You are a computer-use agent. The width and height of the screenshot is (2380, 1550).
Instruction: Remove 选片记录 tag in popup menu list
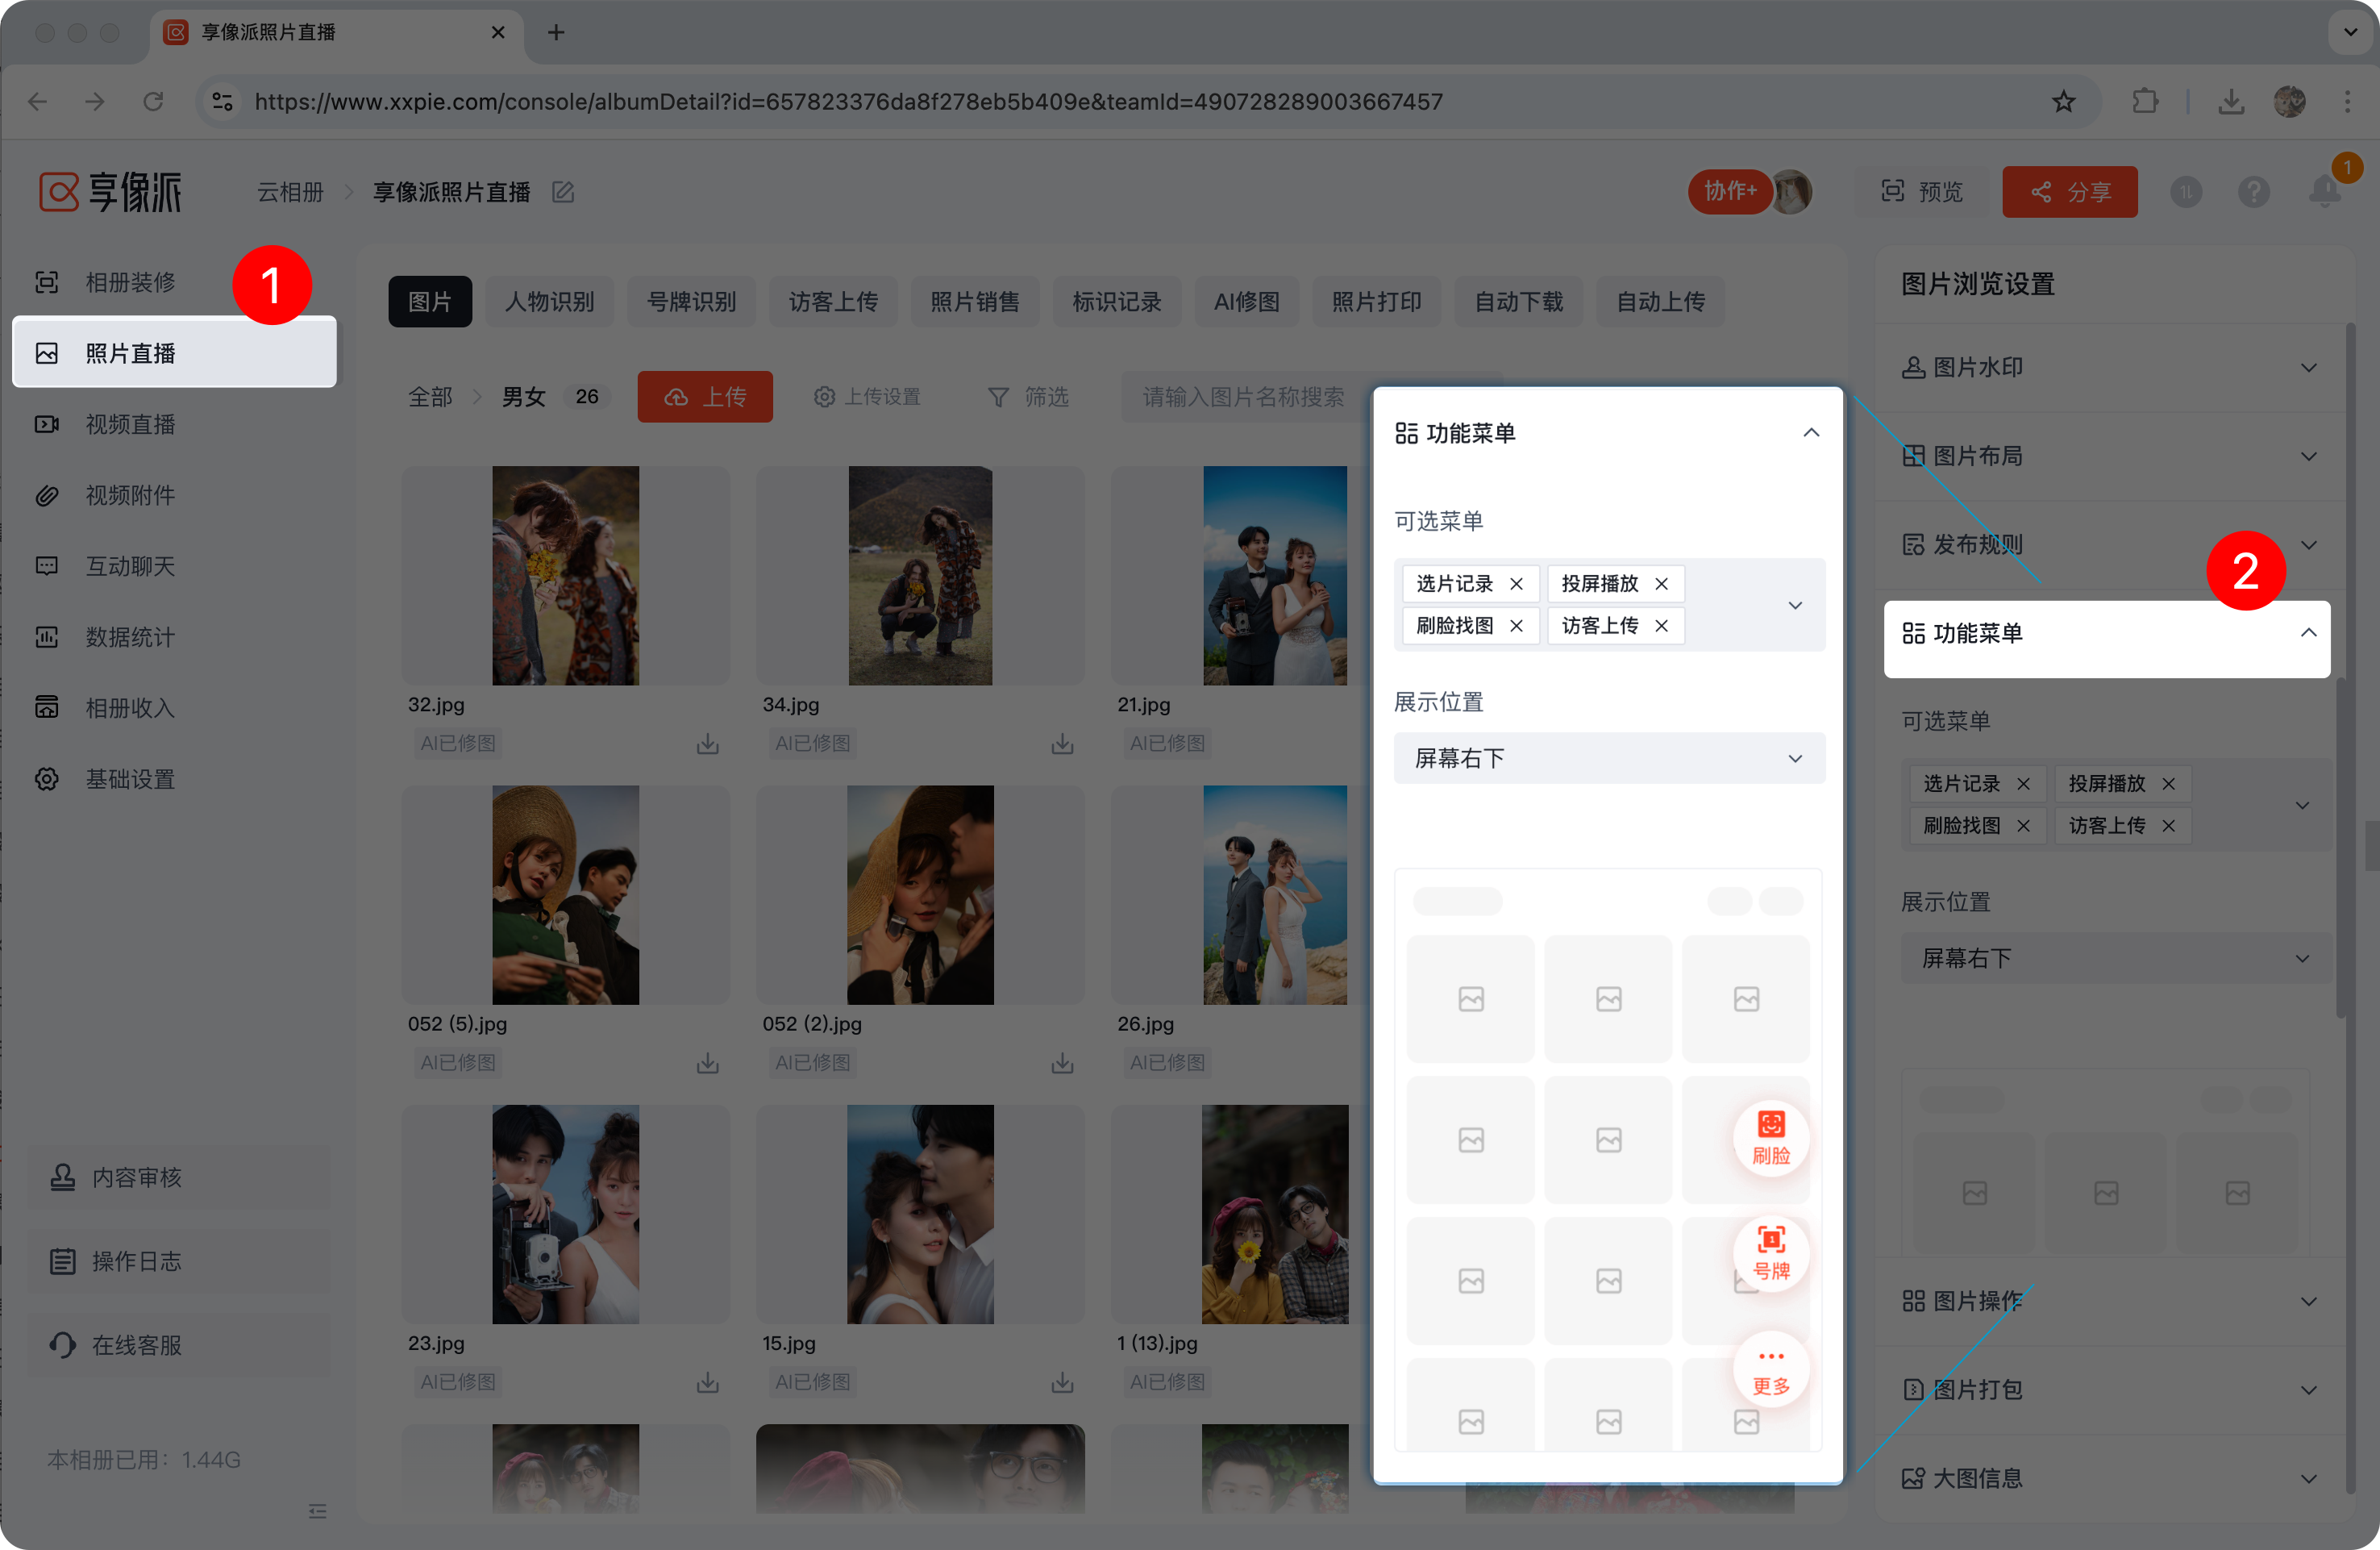click(1516, 584)
